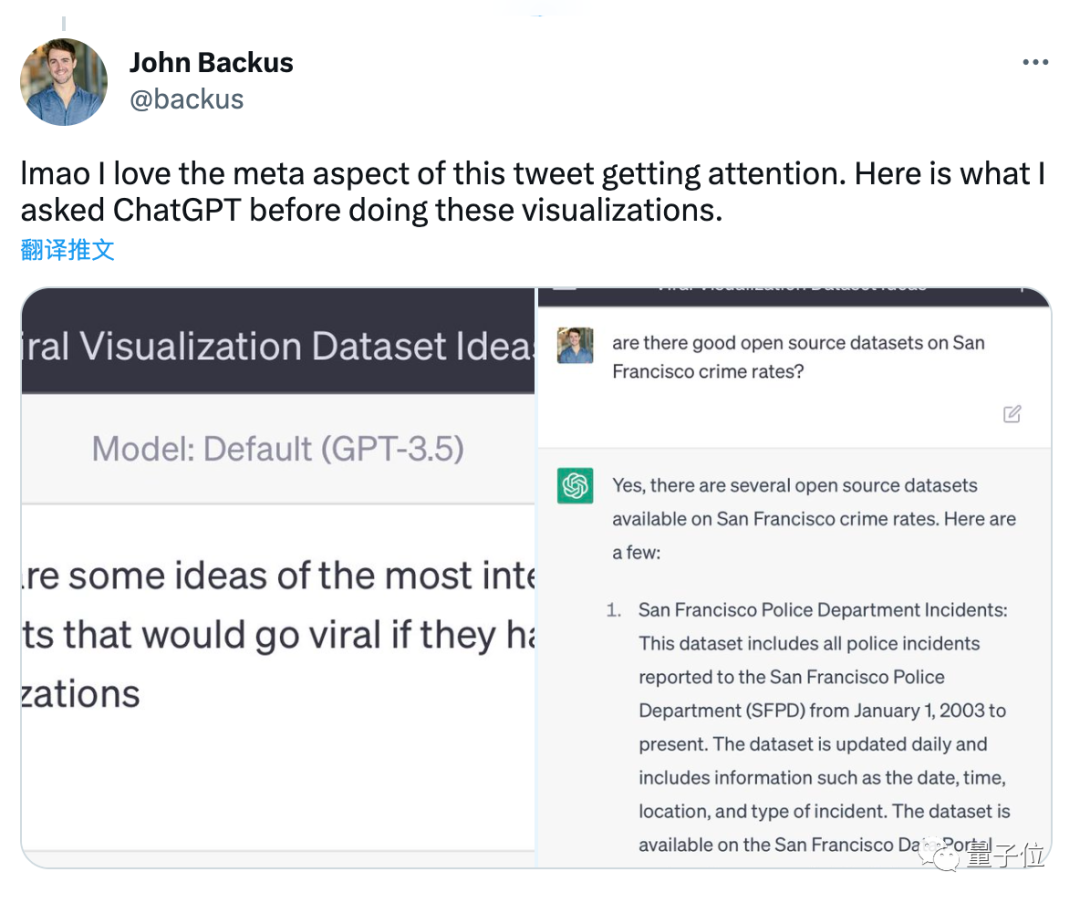Click the 翻译推文 translate tweet link
1080x903 pixels.
[68, 249]
